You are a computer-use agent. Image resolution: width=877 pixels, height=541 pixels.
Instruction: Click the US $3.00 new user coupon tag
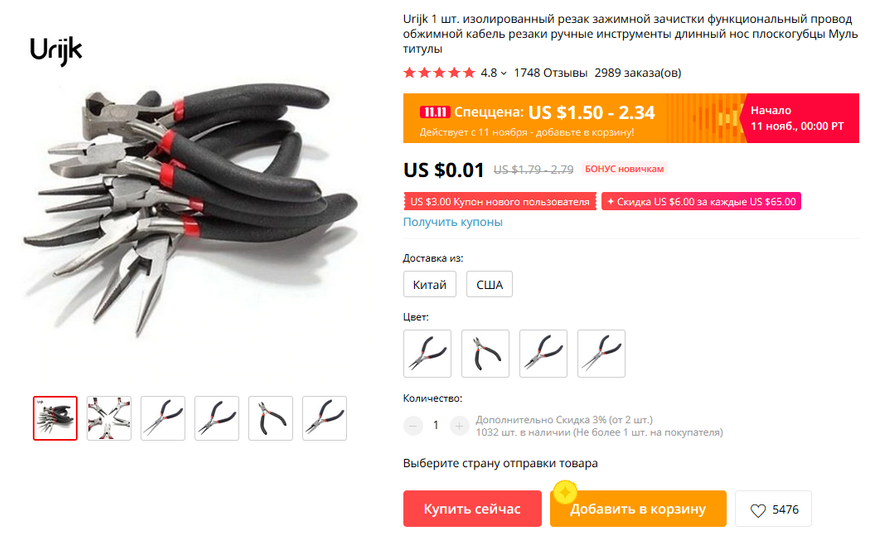(x=500, y=201)
